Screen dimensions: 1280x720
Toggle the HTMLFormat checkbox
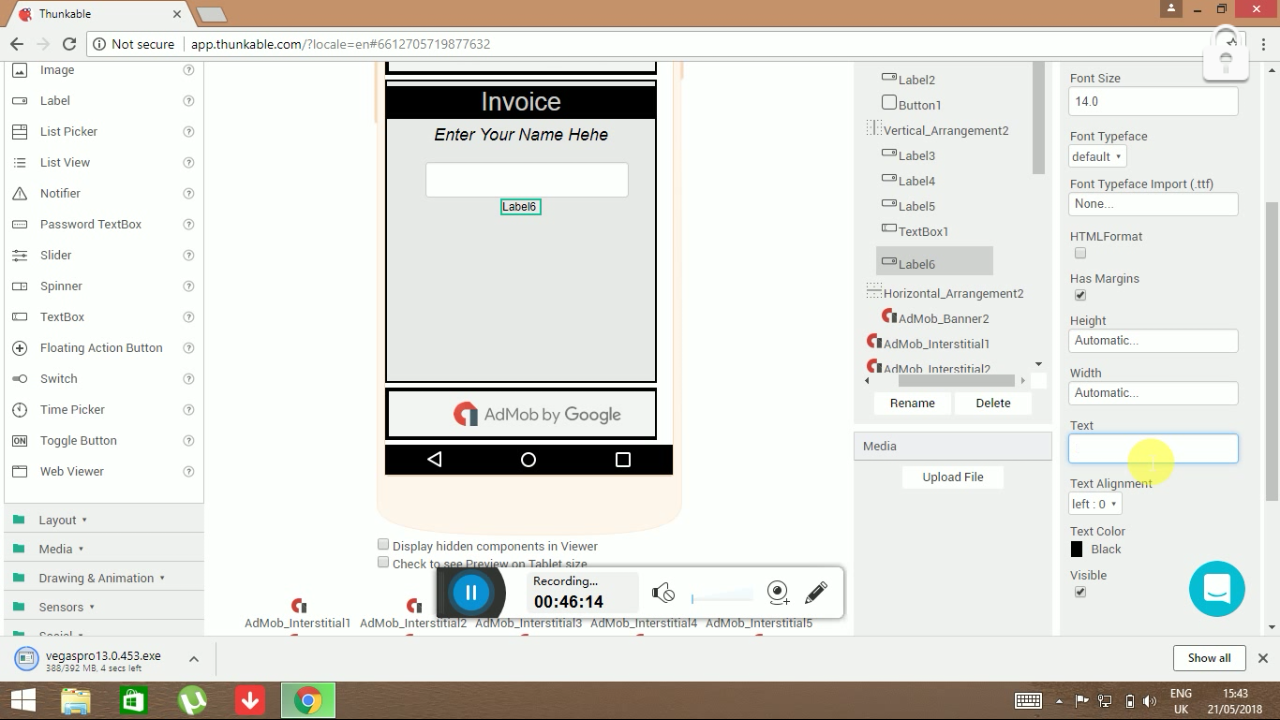pos(1080,253)
